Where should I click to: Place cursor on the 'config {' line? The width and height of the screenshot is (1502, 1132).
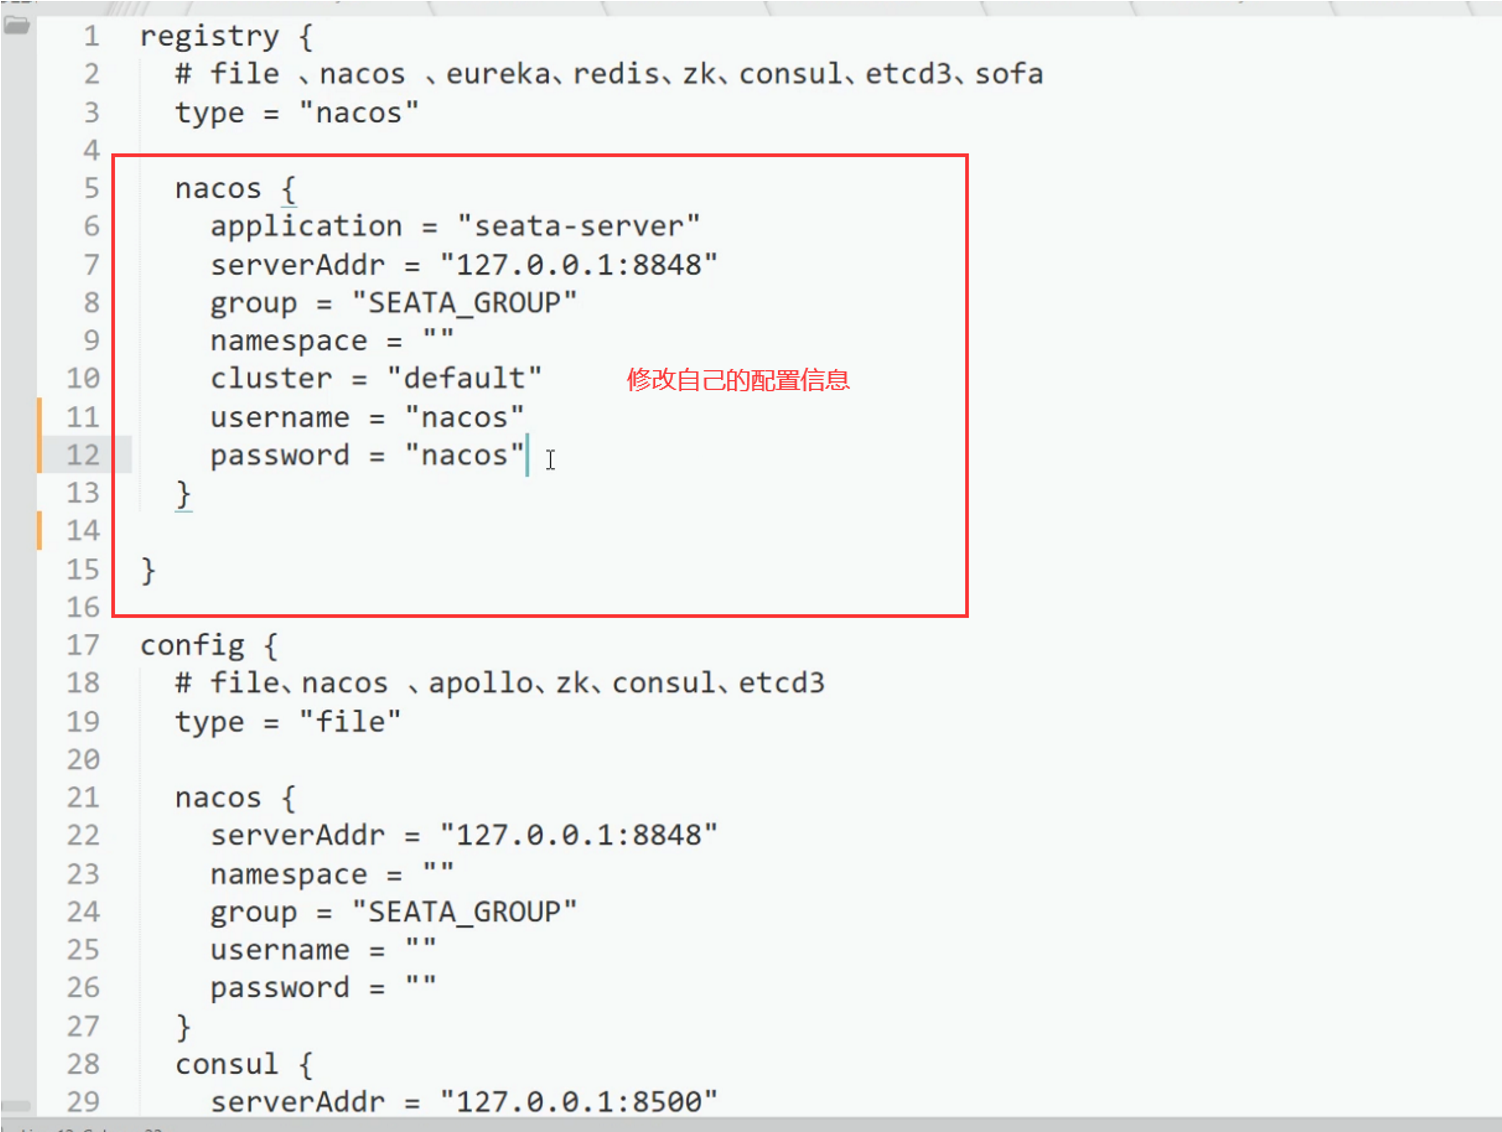pos(209,646)
